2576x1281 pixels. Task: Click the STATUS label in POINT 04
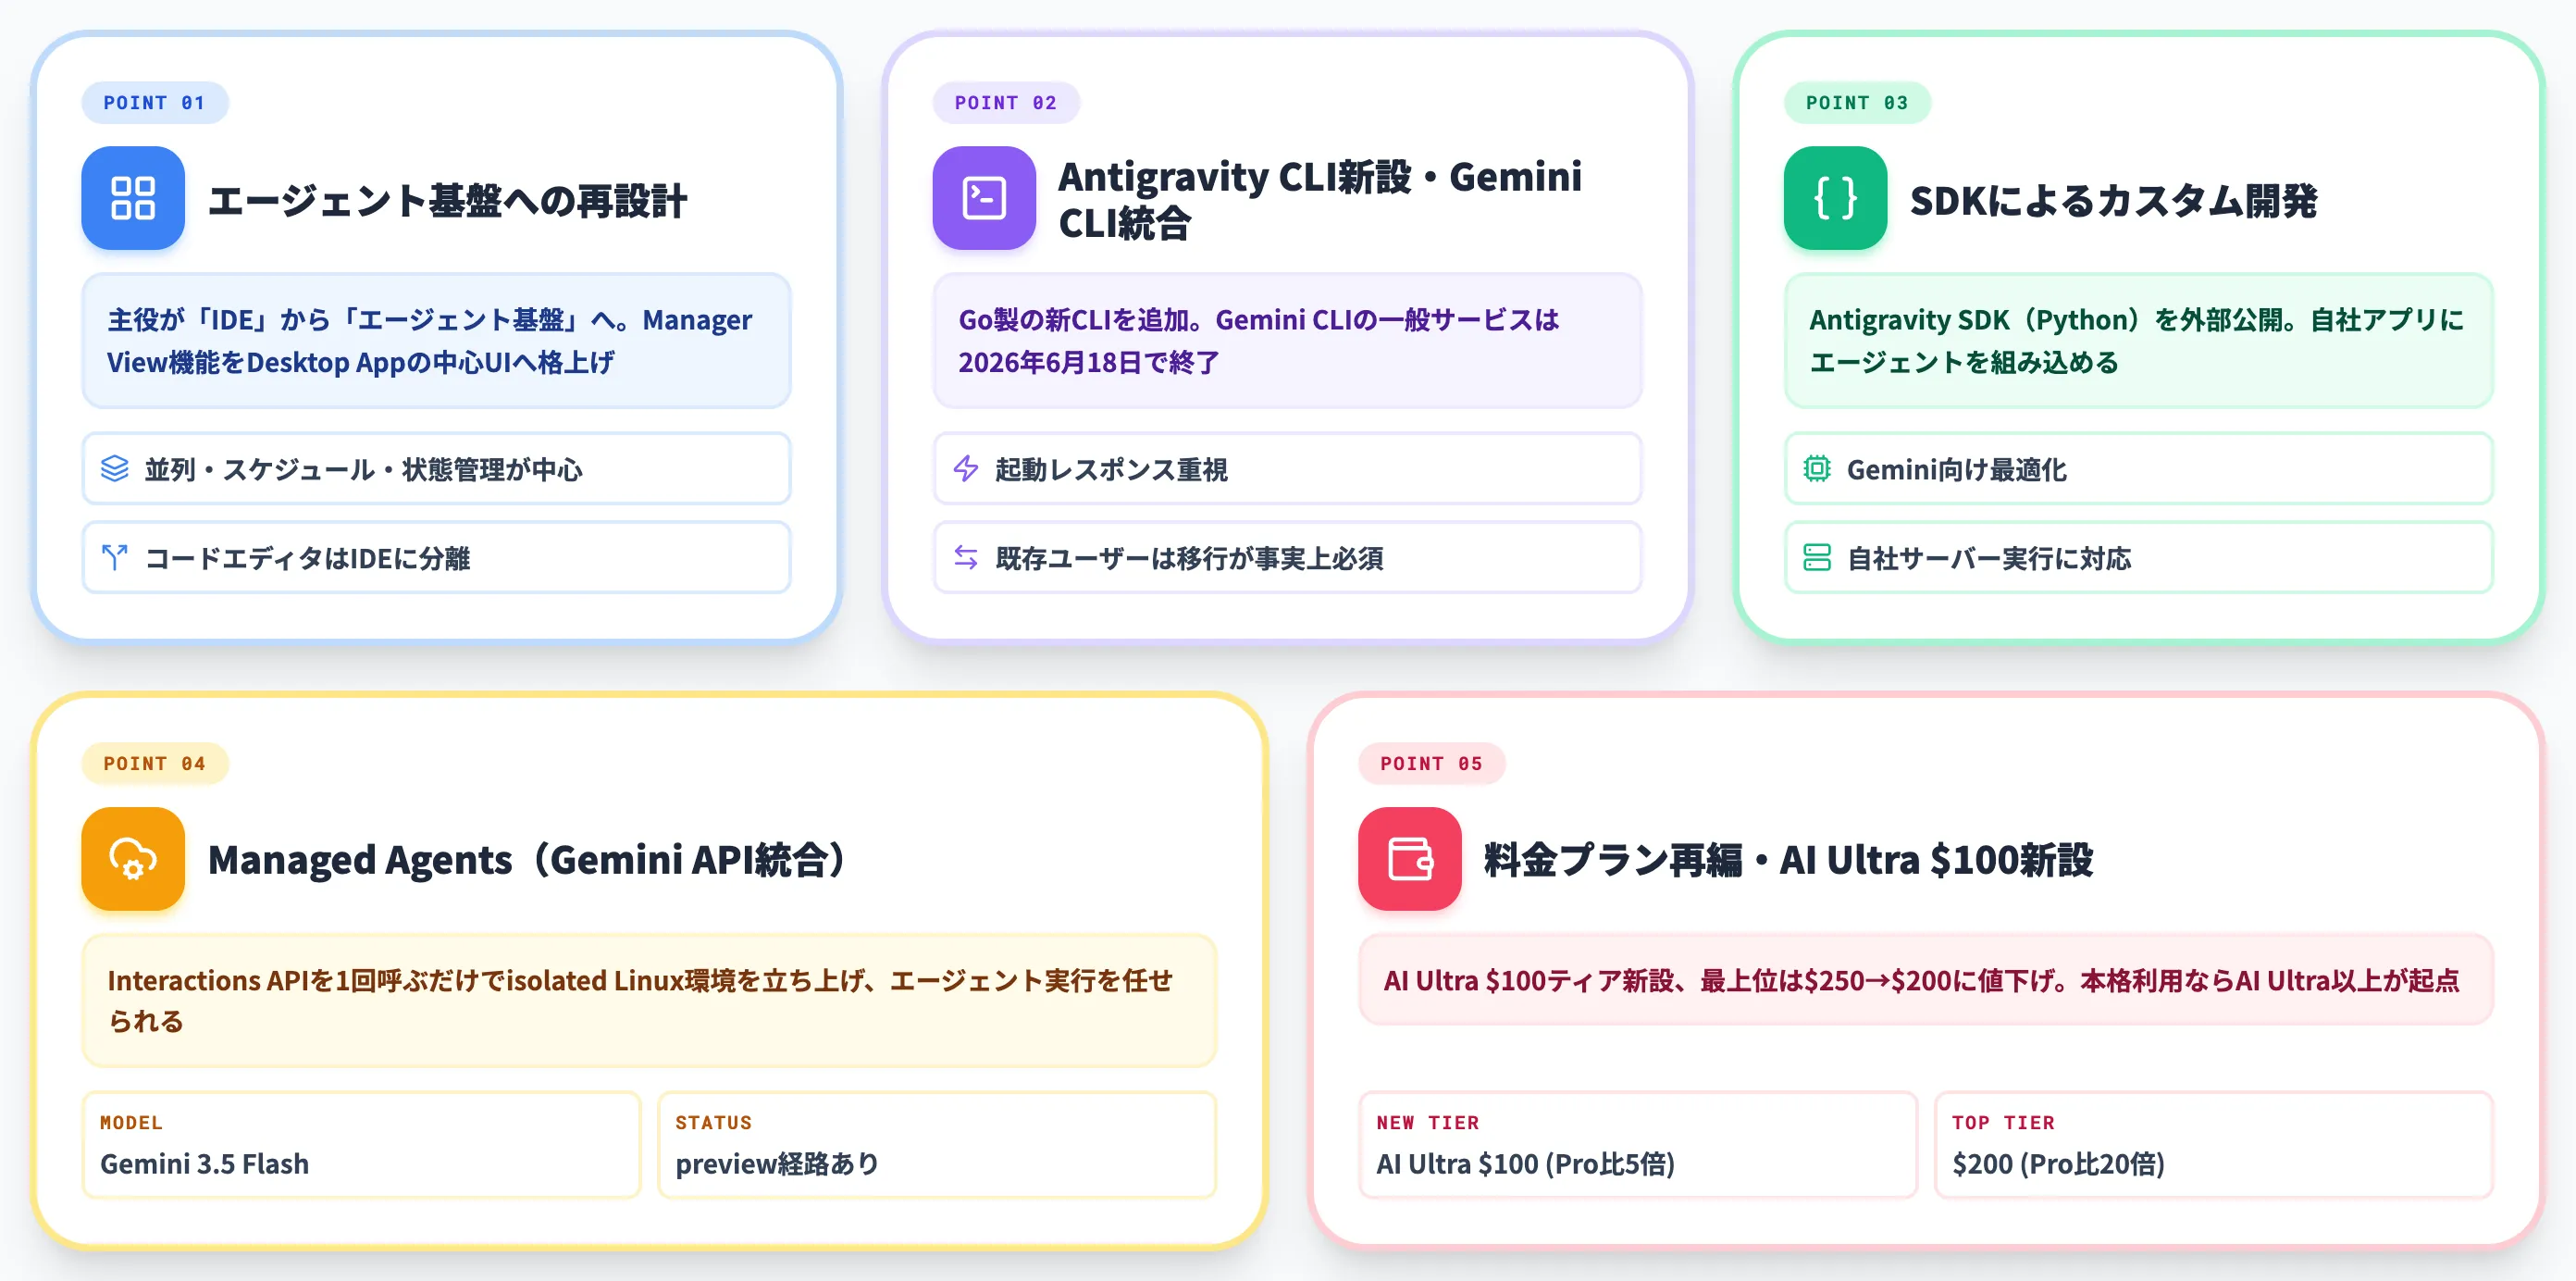point(713,1122)
